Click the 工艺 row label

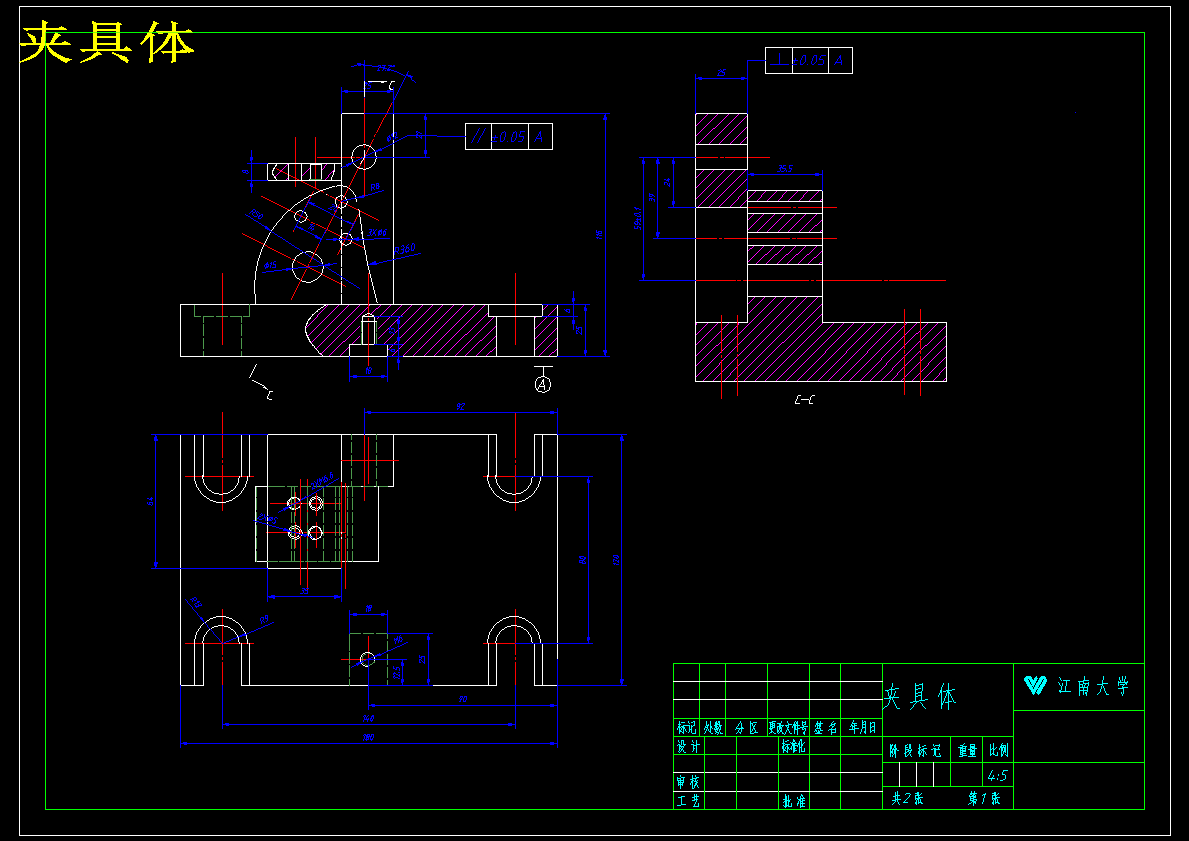[689, 800]
